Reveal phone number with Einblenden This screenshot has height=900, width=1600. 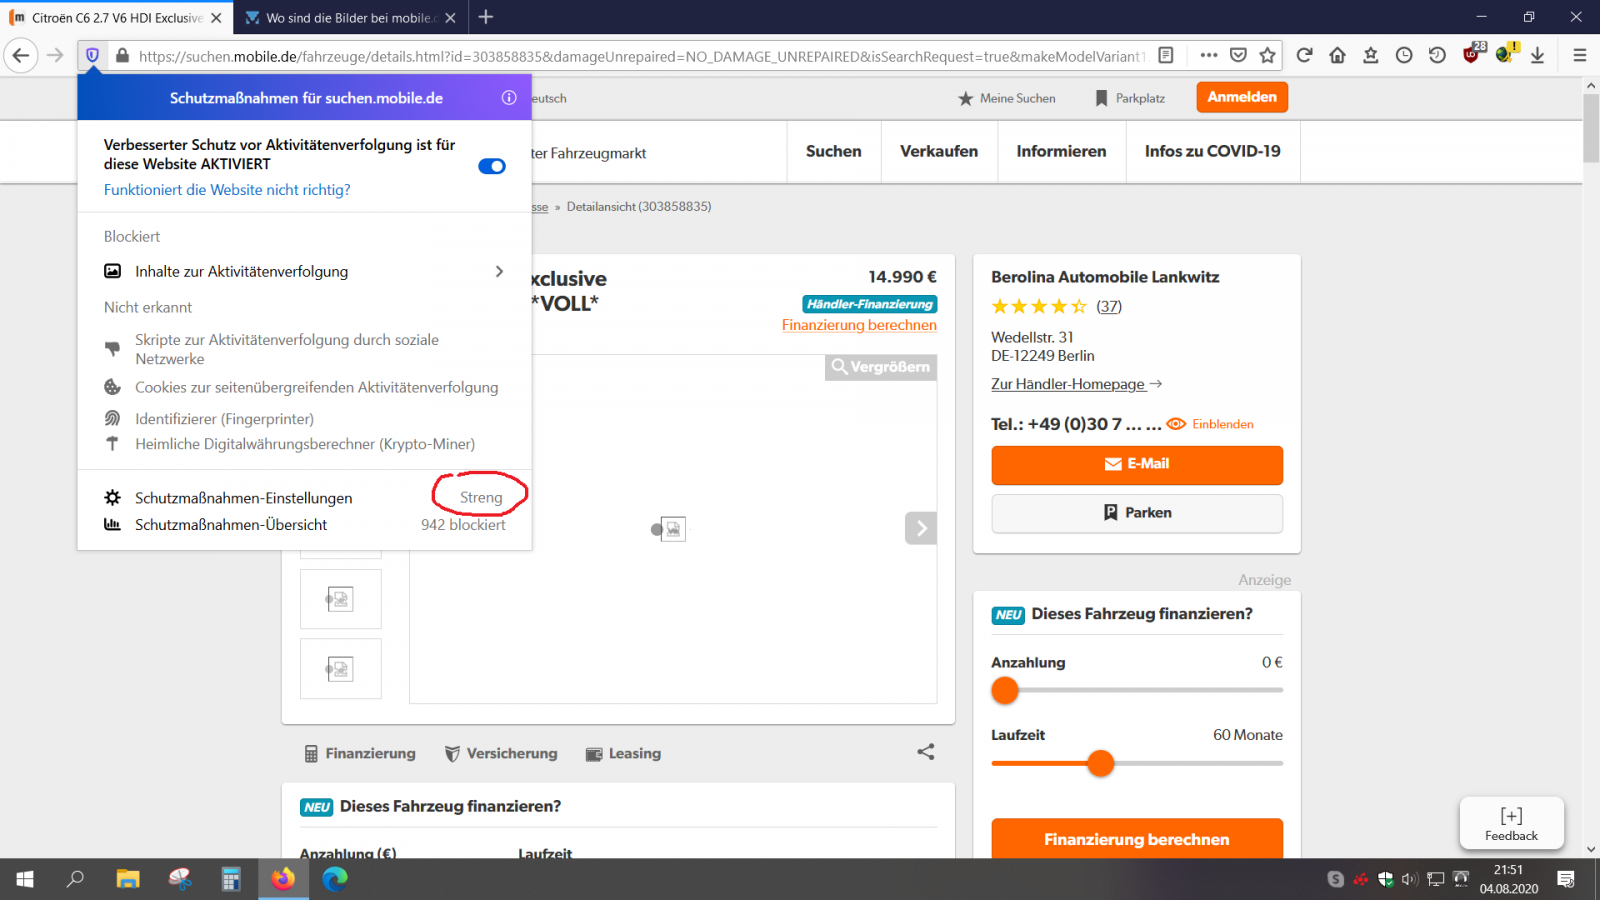(x=1210, y=424)
